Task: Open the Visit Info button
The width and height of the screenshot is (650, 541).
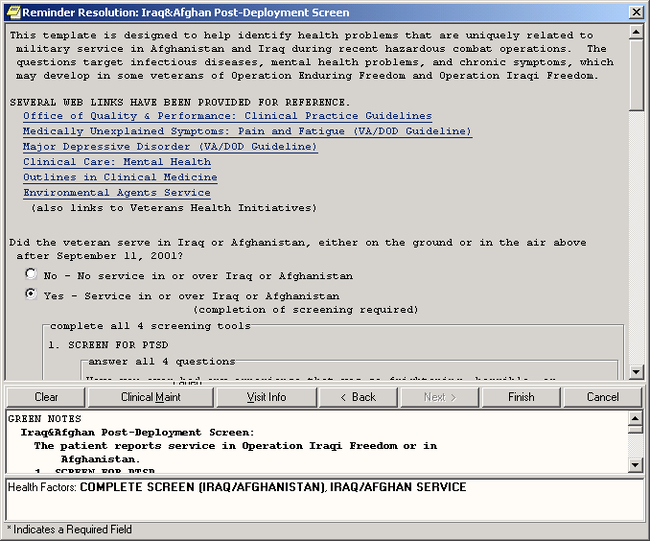Action: point(266,397)
